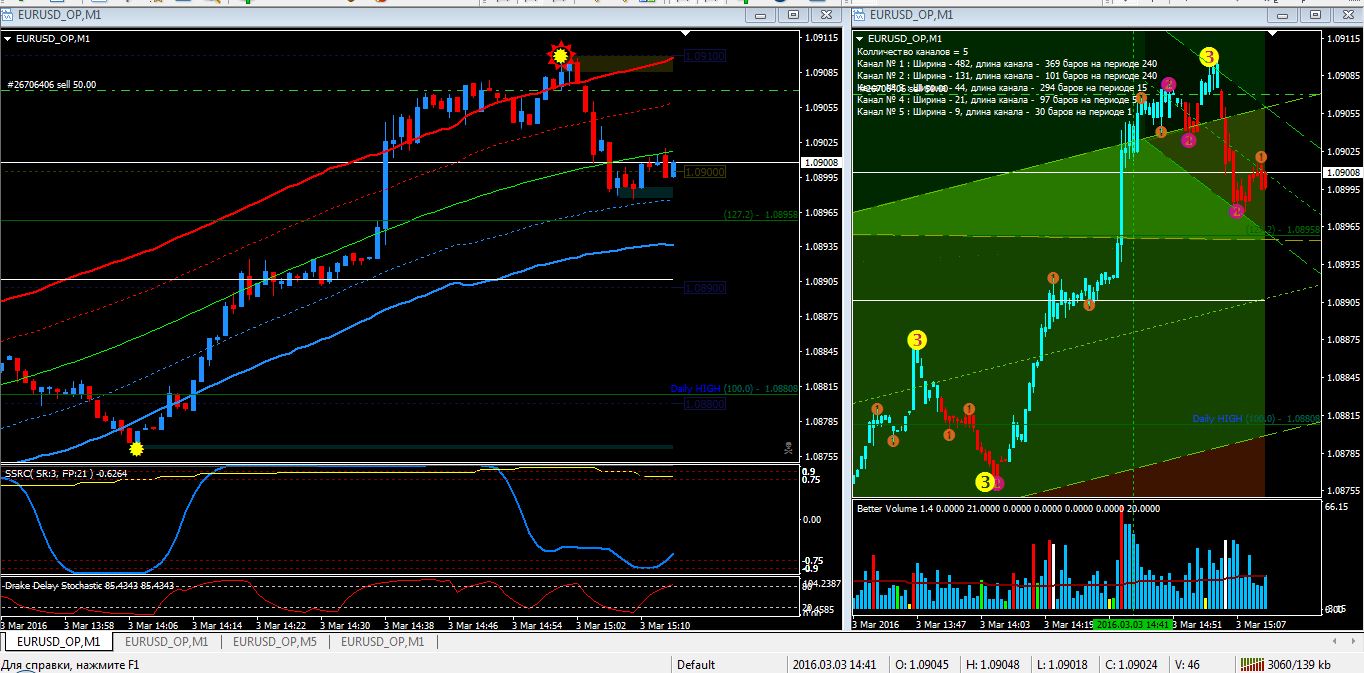This screenshot has width=1364, height=673.
Task: Click the Drake Delay Stochastic indicator label
Action: 89,585
